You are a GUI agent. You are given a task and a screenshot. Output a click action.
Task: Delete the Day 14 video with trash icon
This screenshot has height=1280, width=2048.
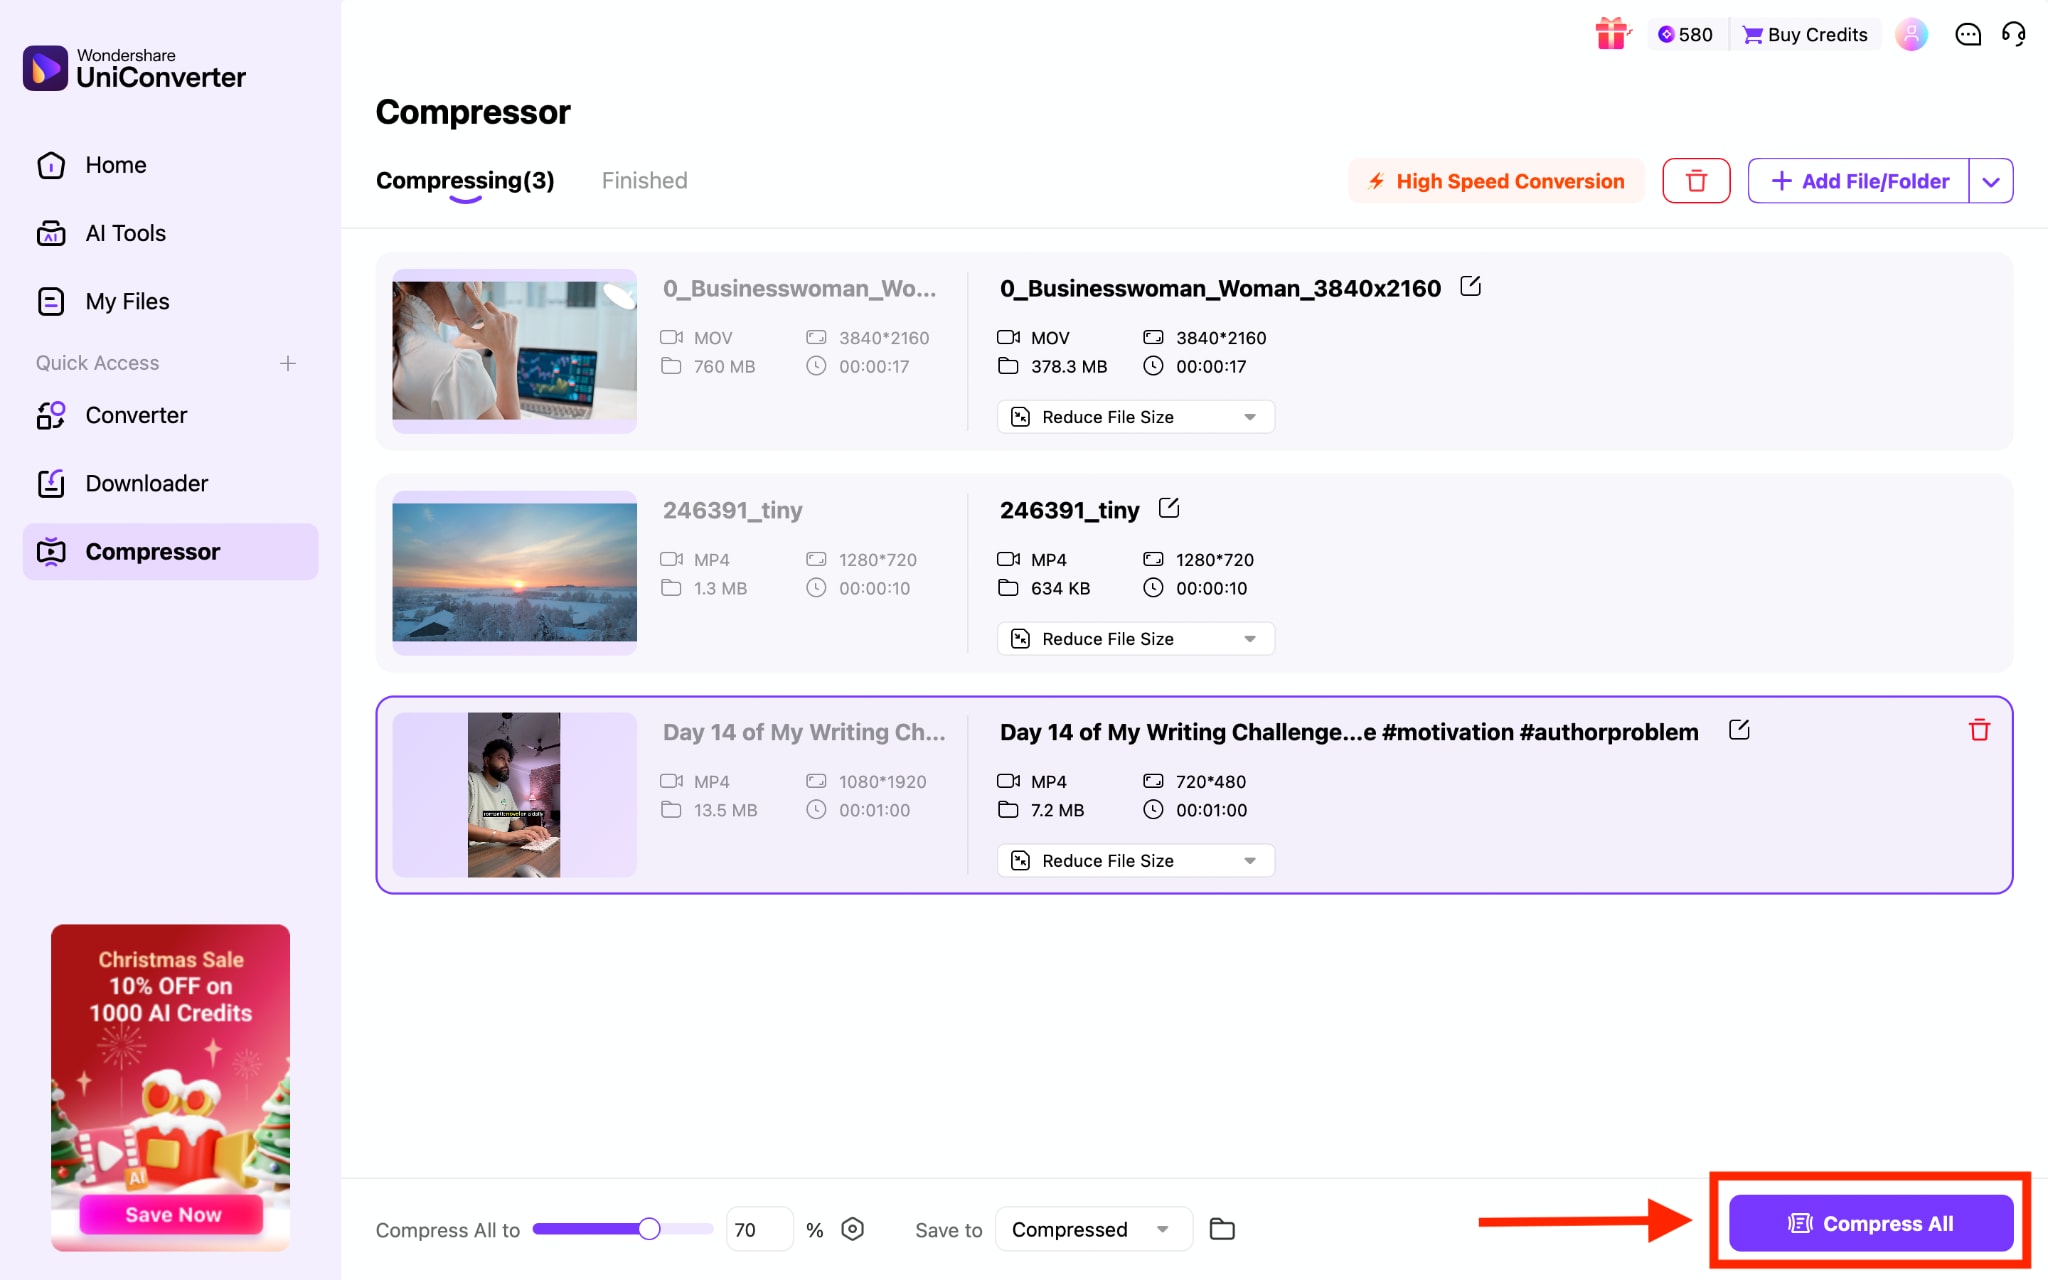1979,731
